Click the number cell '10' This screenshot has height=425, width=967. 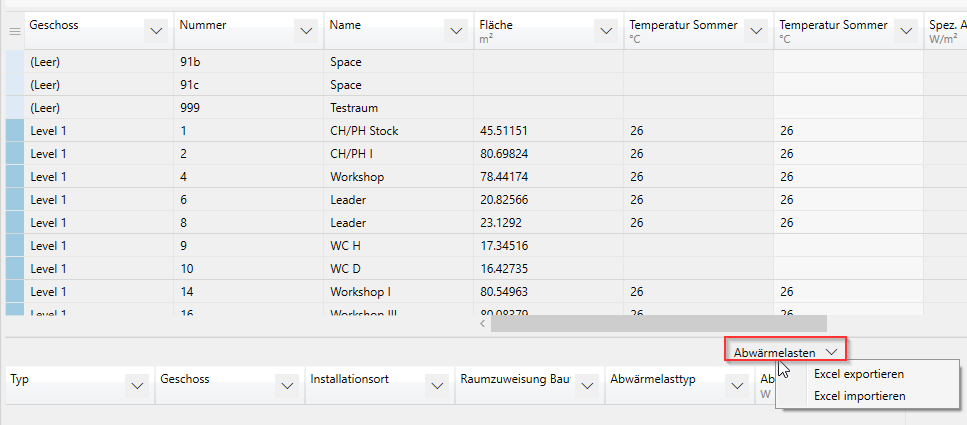click(249, 269)
